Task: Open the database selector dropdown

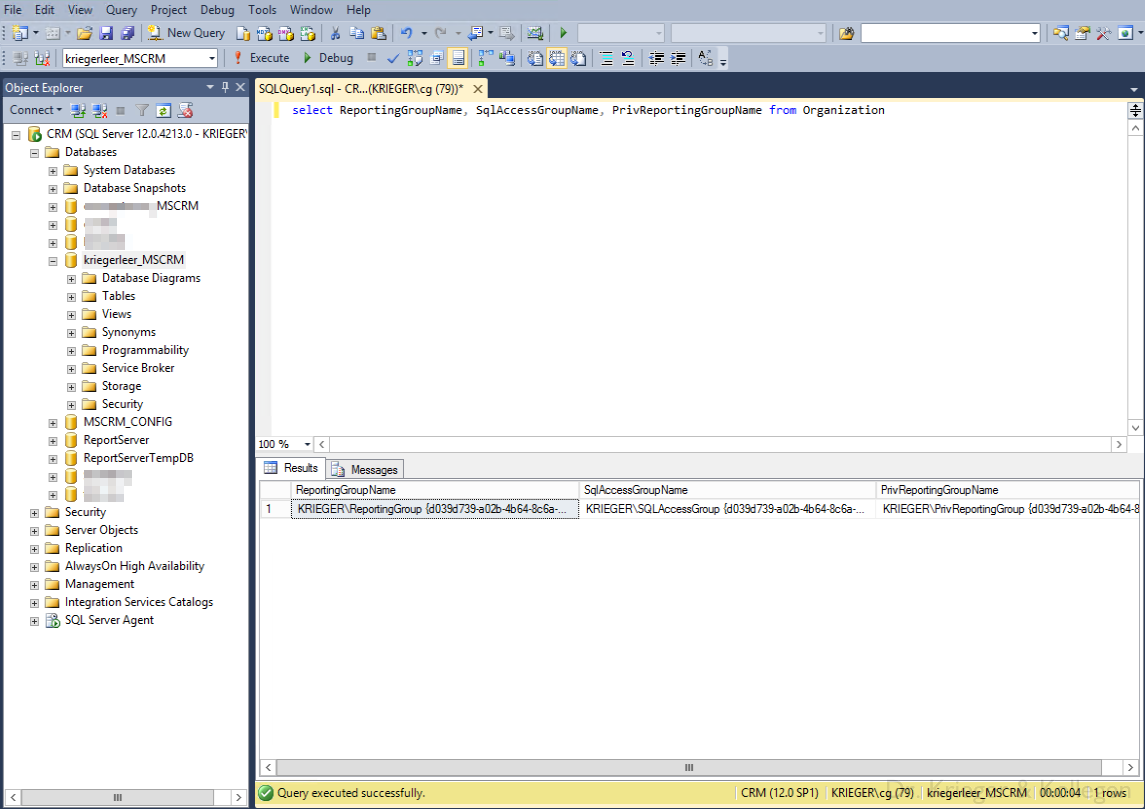Action: pos(211,58)
